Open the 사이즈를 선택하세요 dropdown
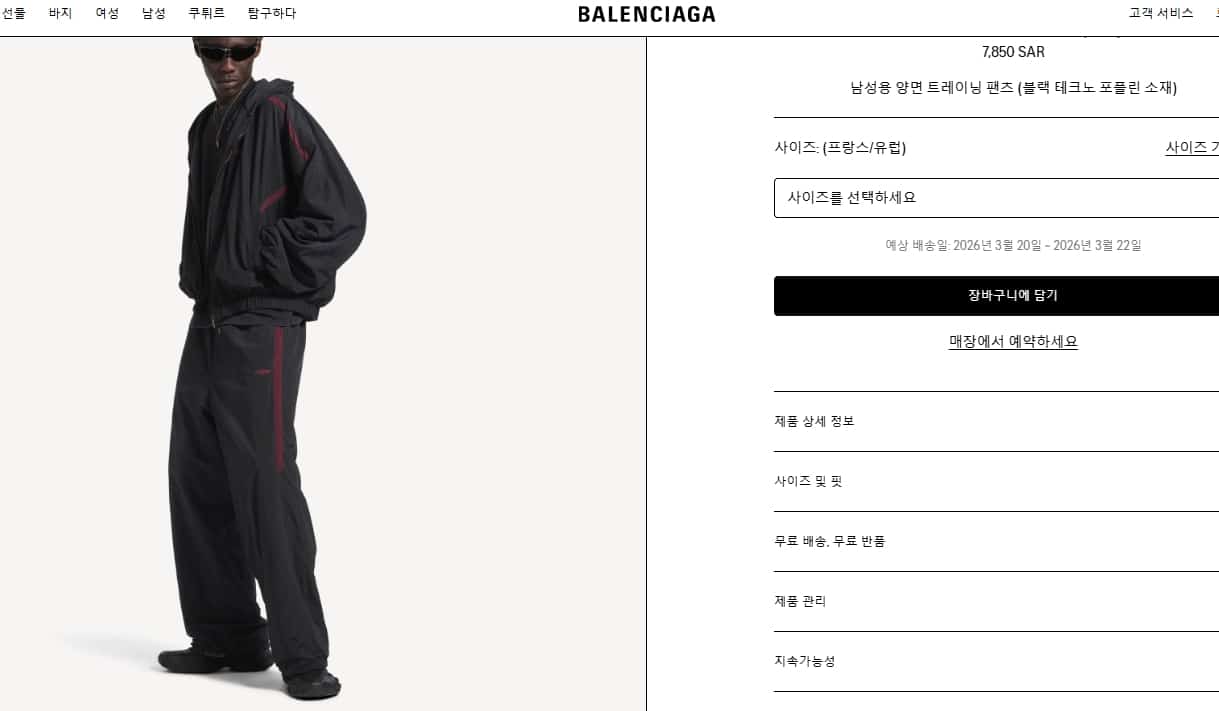This screenshot has width=1219, height=711. 996,198
